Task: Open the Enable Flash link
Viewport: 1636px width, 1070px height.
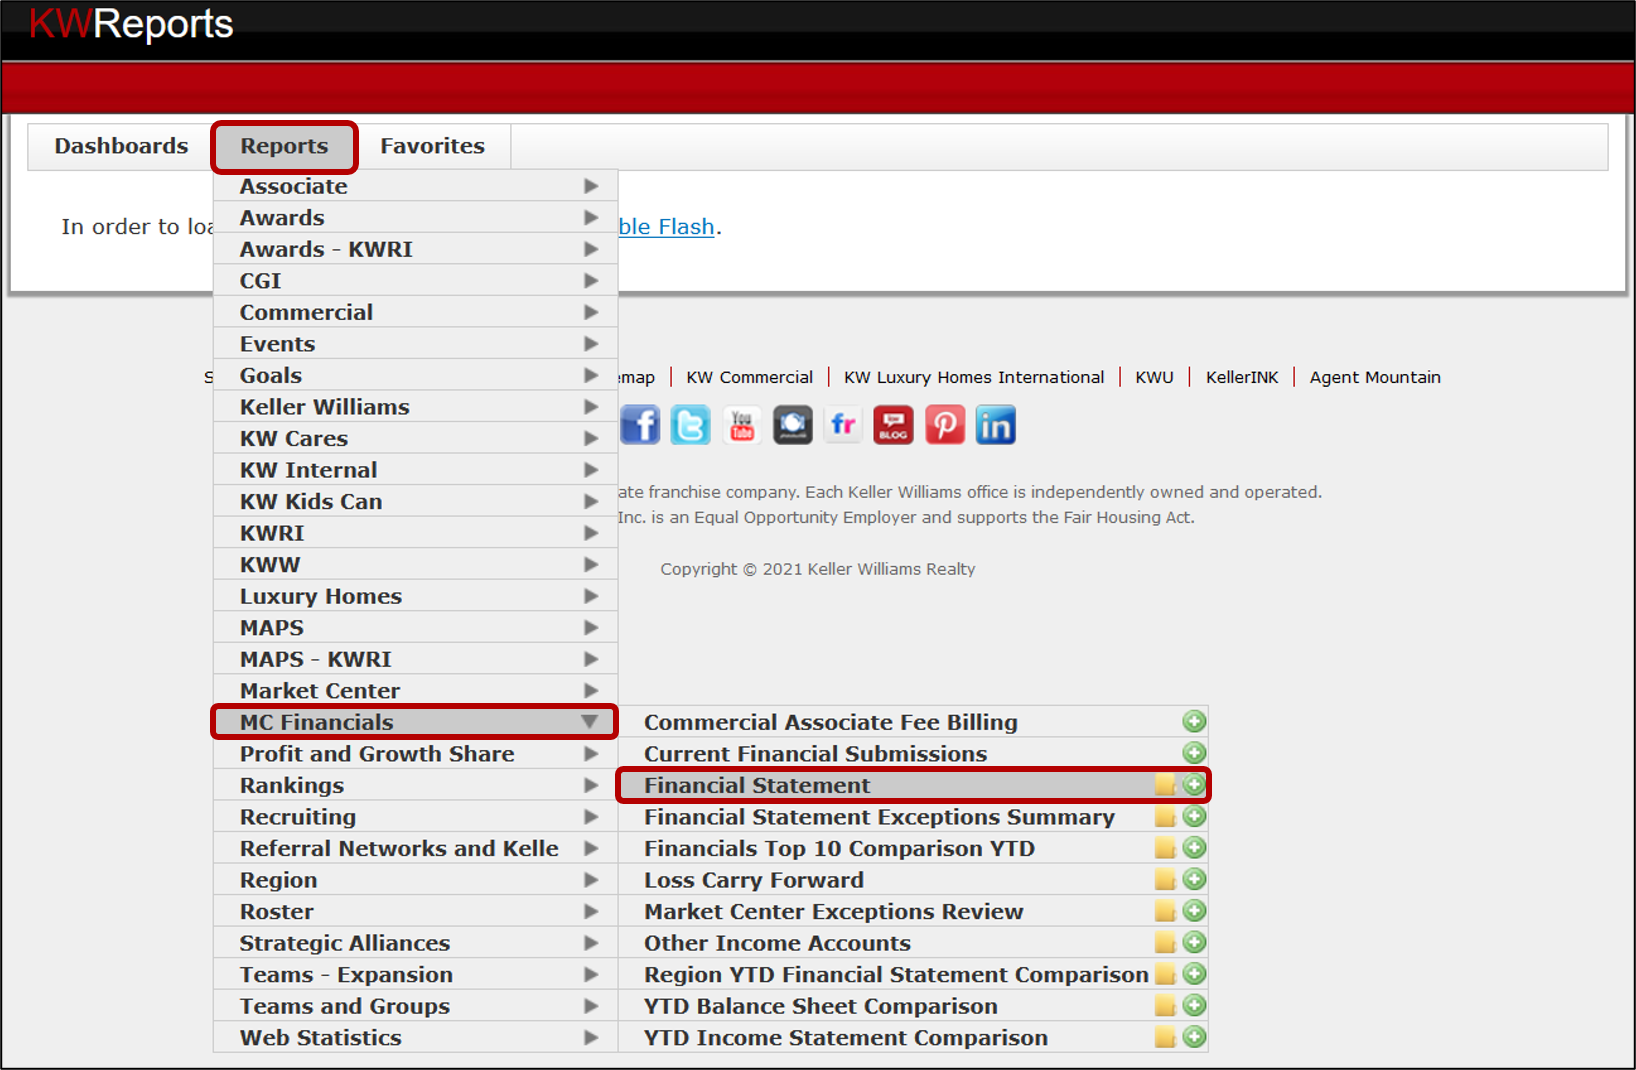Action: (x=666, y=227)
